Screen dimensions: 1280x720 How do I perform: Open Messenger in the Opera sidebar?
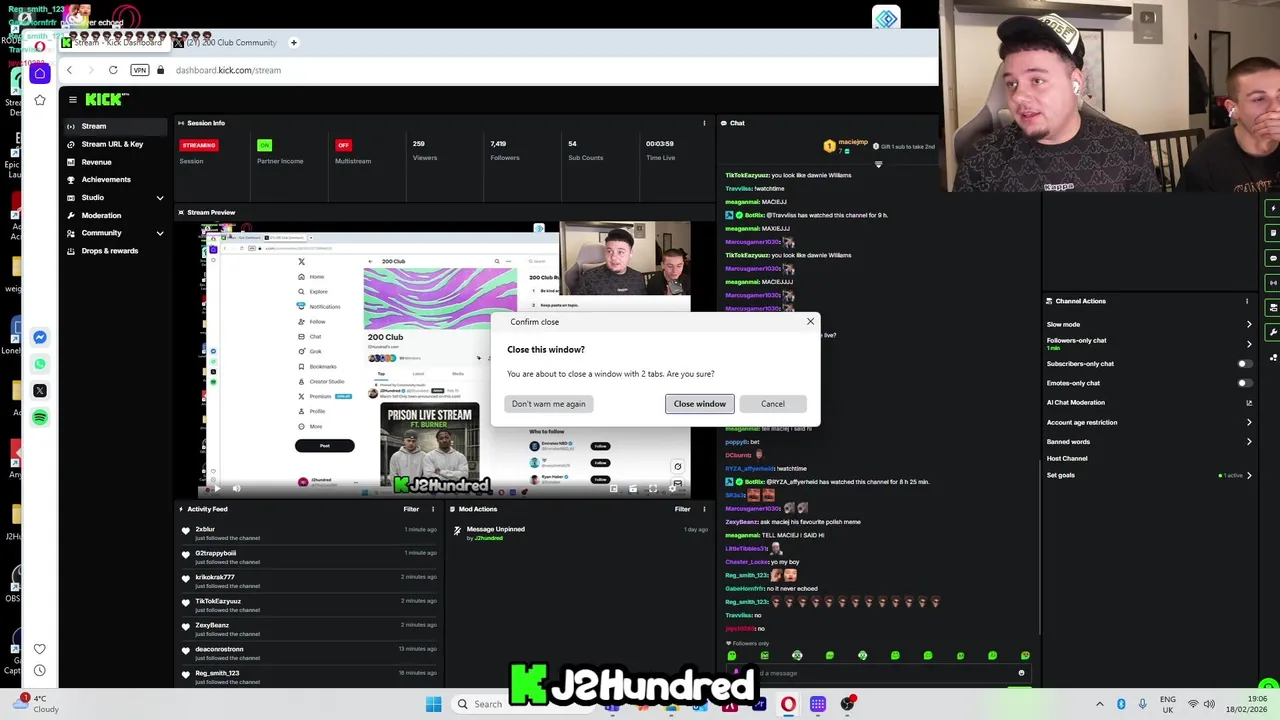(40, 337)
